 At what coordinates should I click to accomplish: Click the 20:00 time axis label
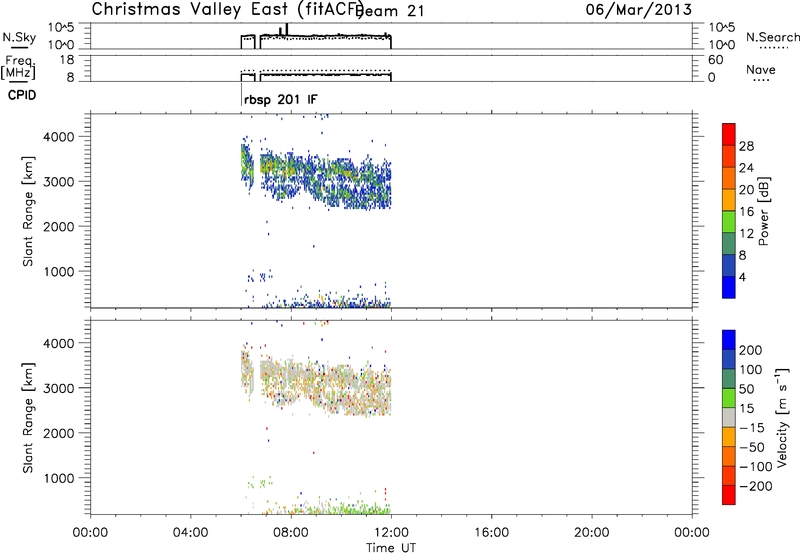tap(592, 533)
